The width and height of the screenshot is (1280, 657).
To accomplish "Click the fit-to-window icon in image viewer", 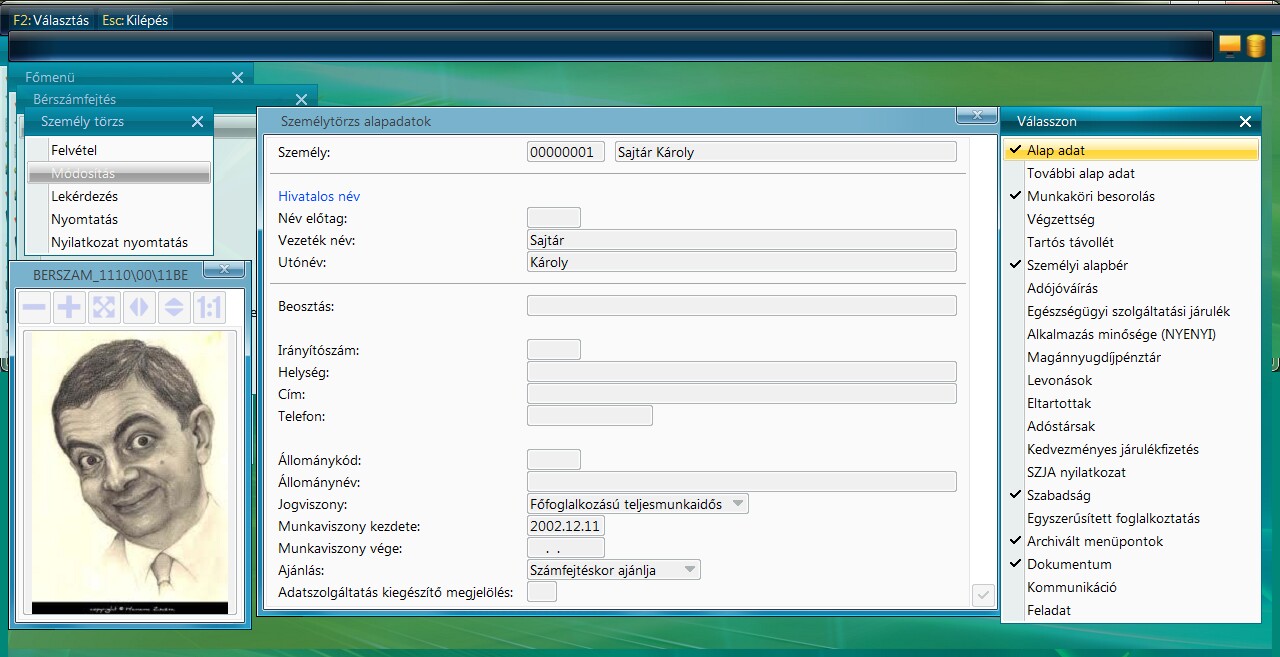I will point(104,308).
